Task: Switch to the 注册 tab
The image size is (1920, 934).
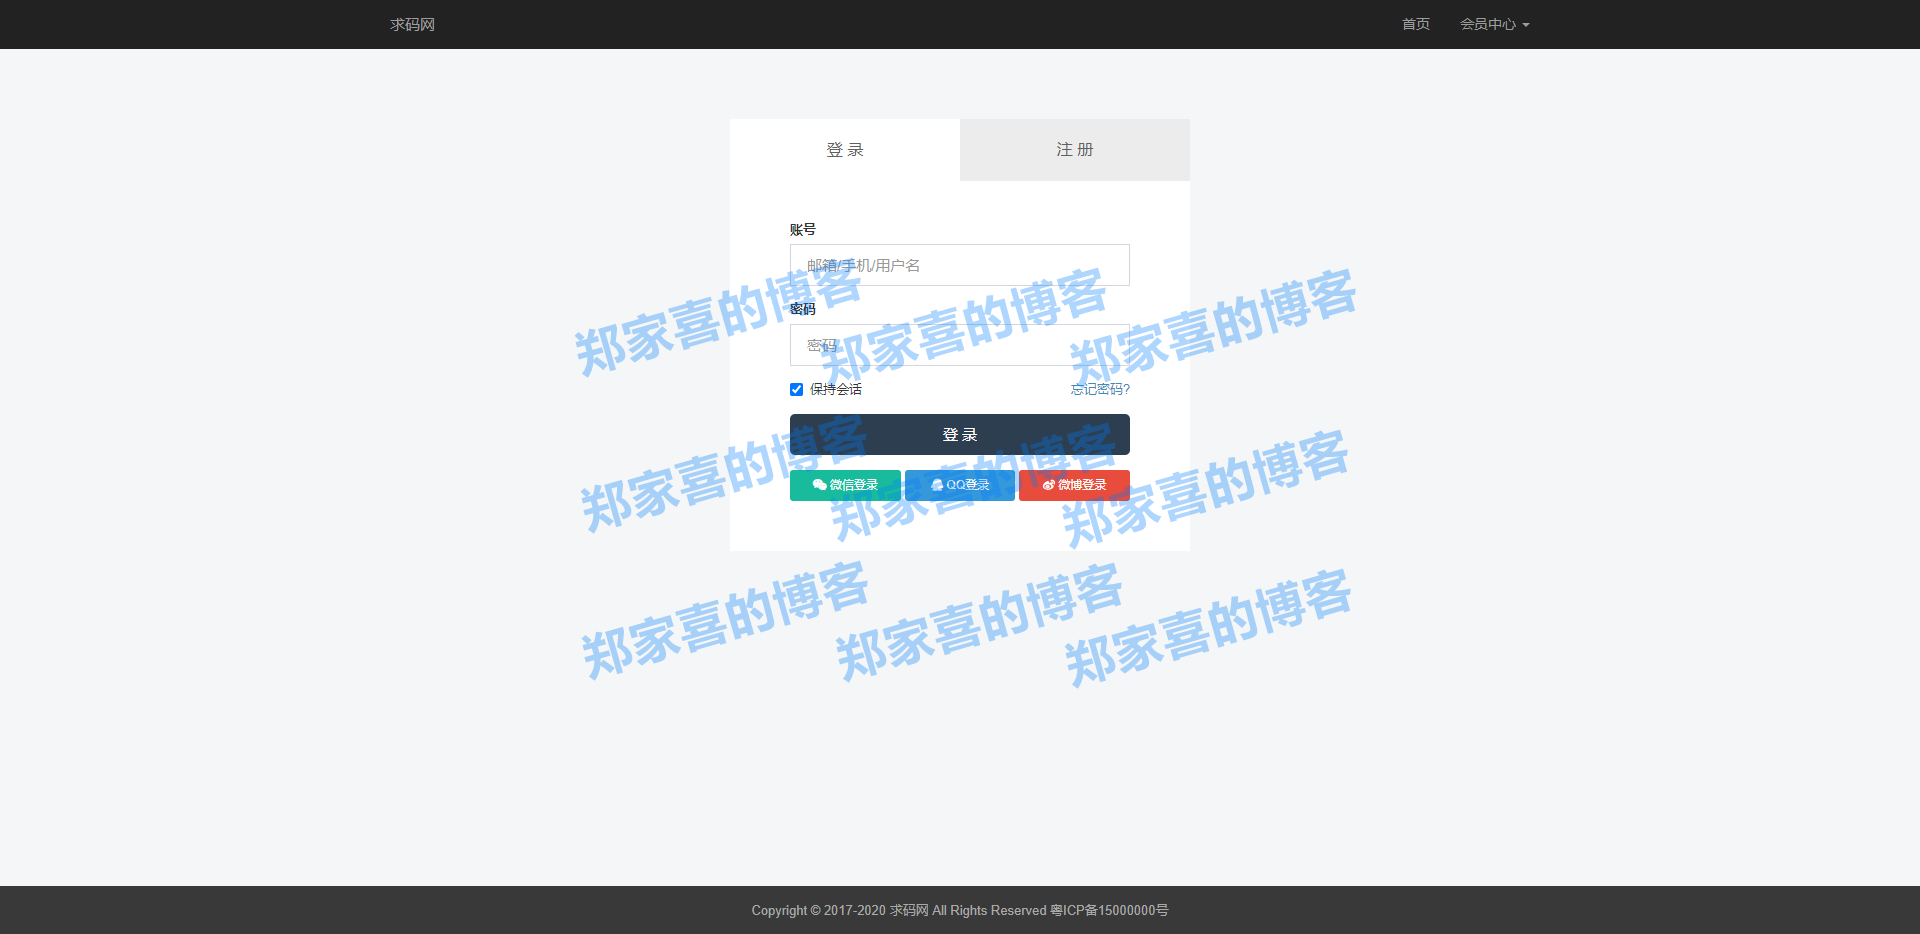Action: (x=1075, y=150)
